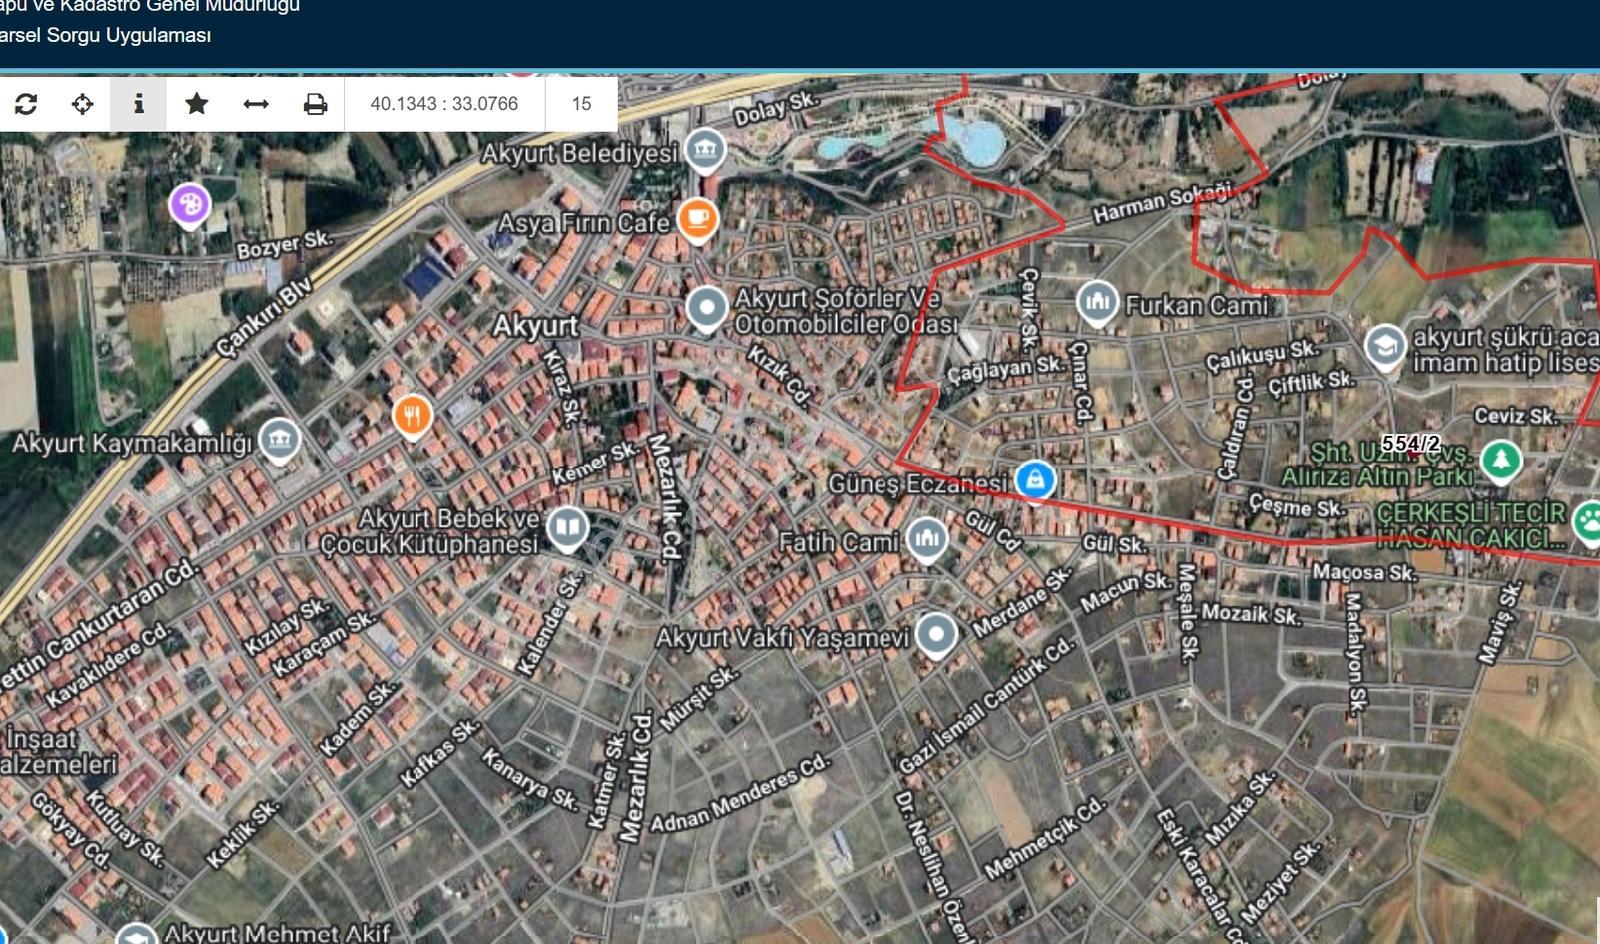1600x944 pixels.
Task: Click the Çınar Cd. label
Action: coord(1080,382)
